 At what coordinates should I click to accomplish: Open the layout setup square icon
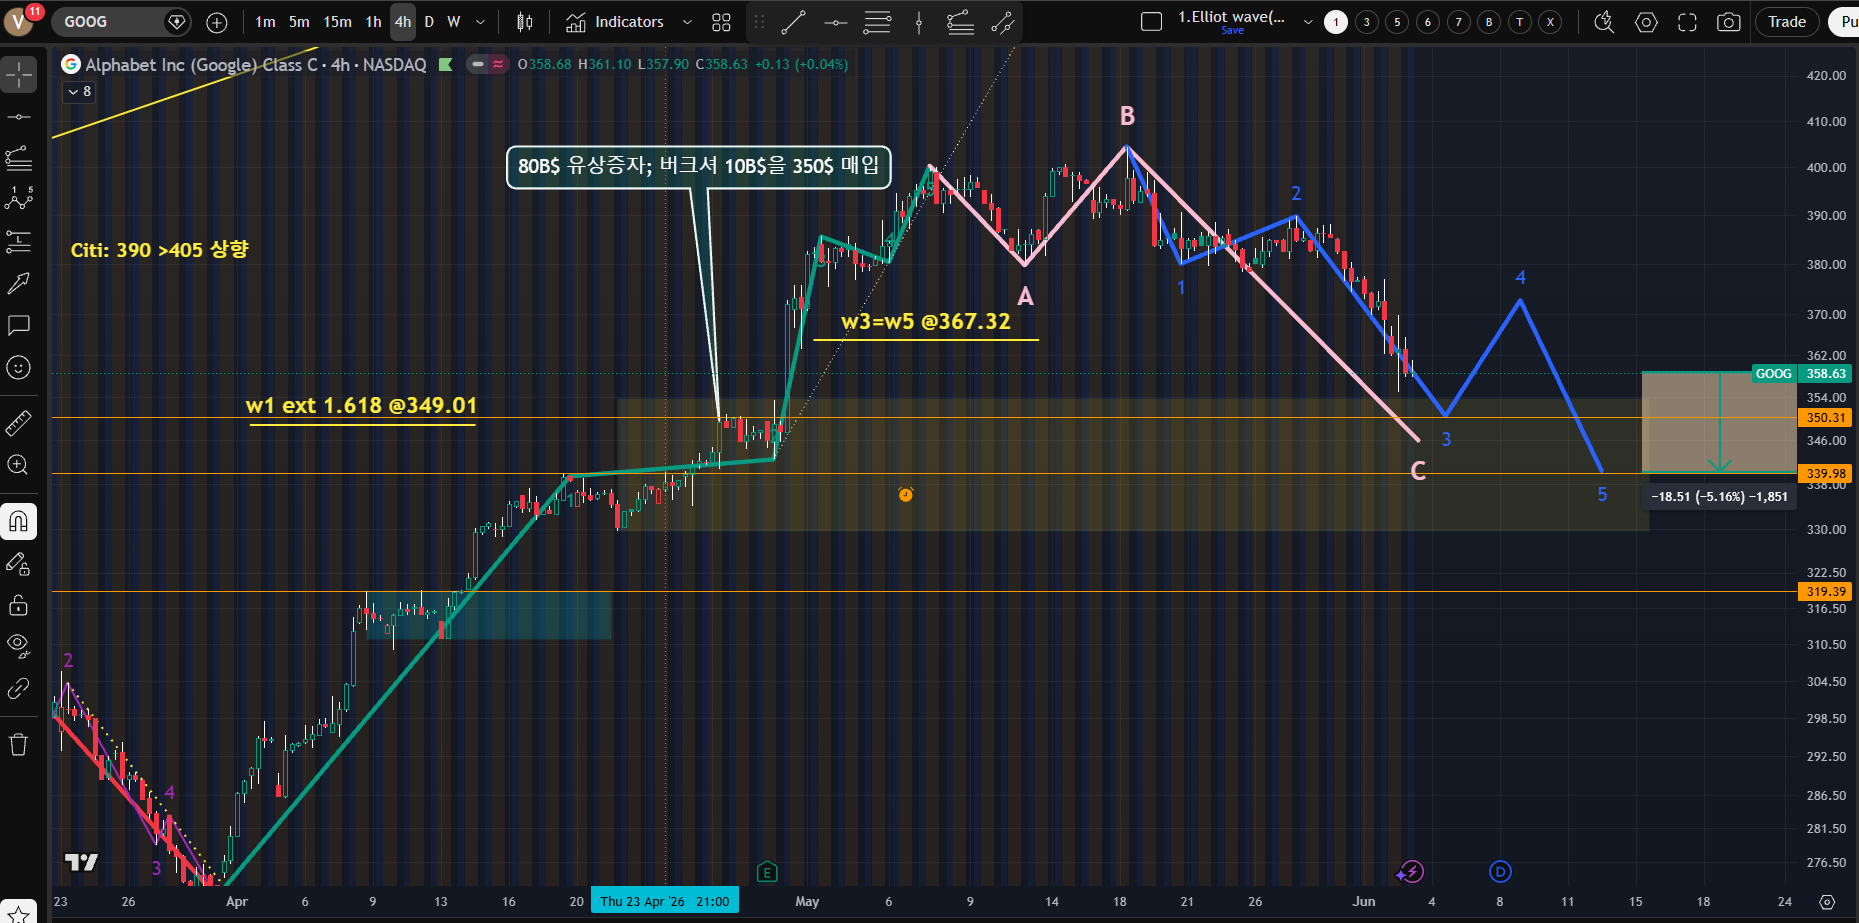pos(1151,22)
